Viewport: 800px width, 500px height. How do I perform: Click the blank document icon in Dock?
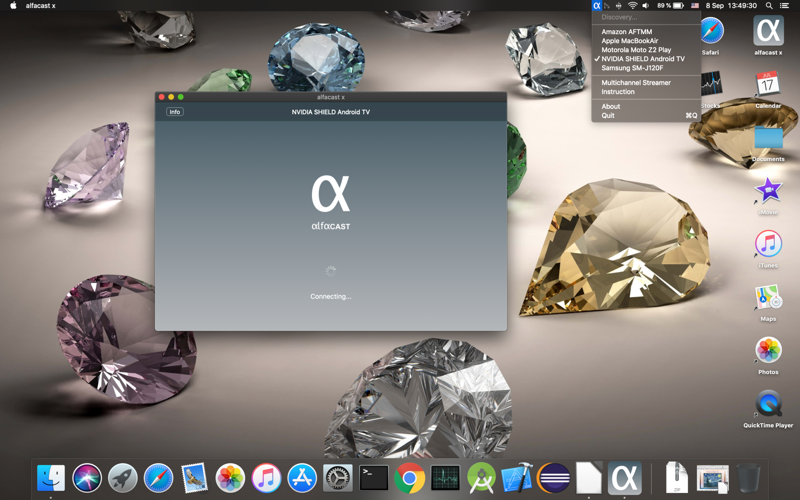589,478
